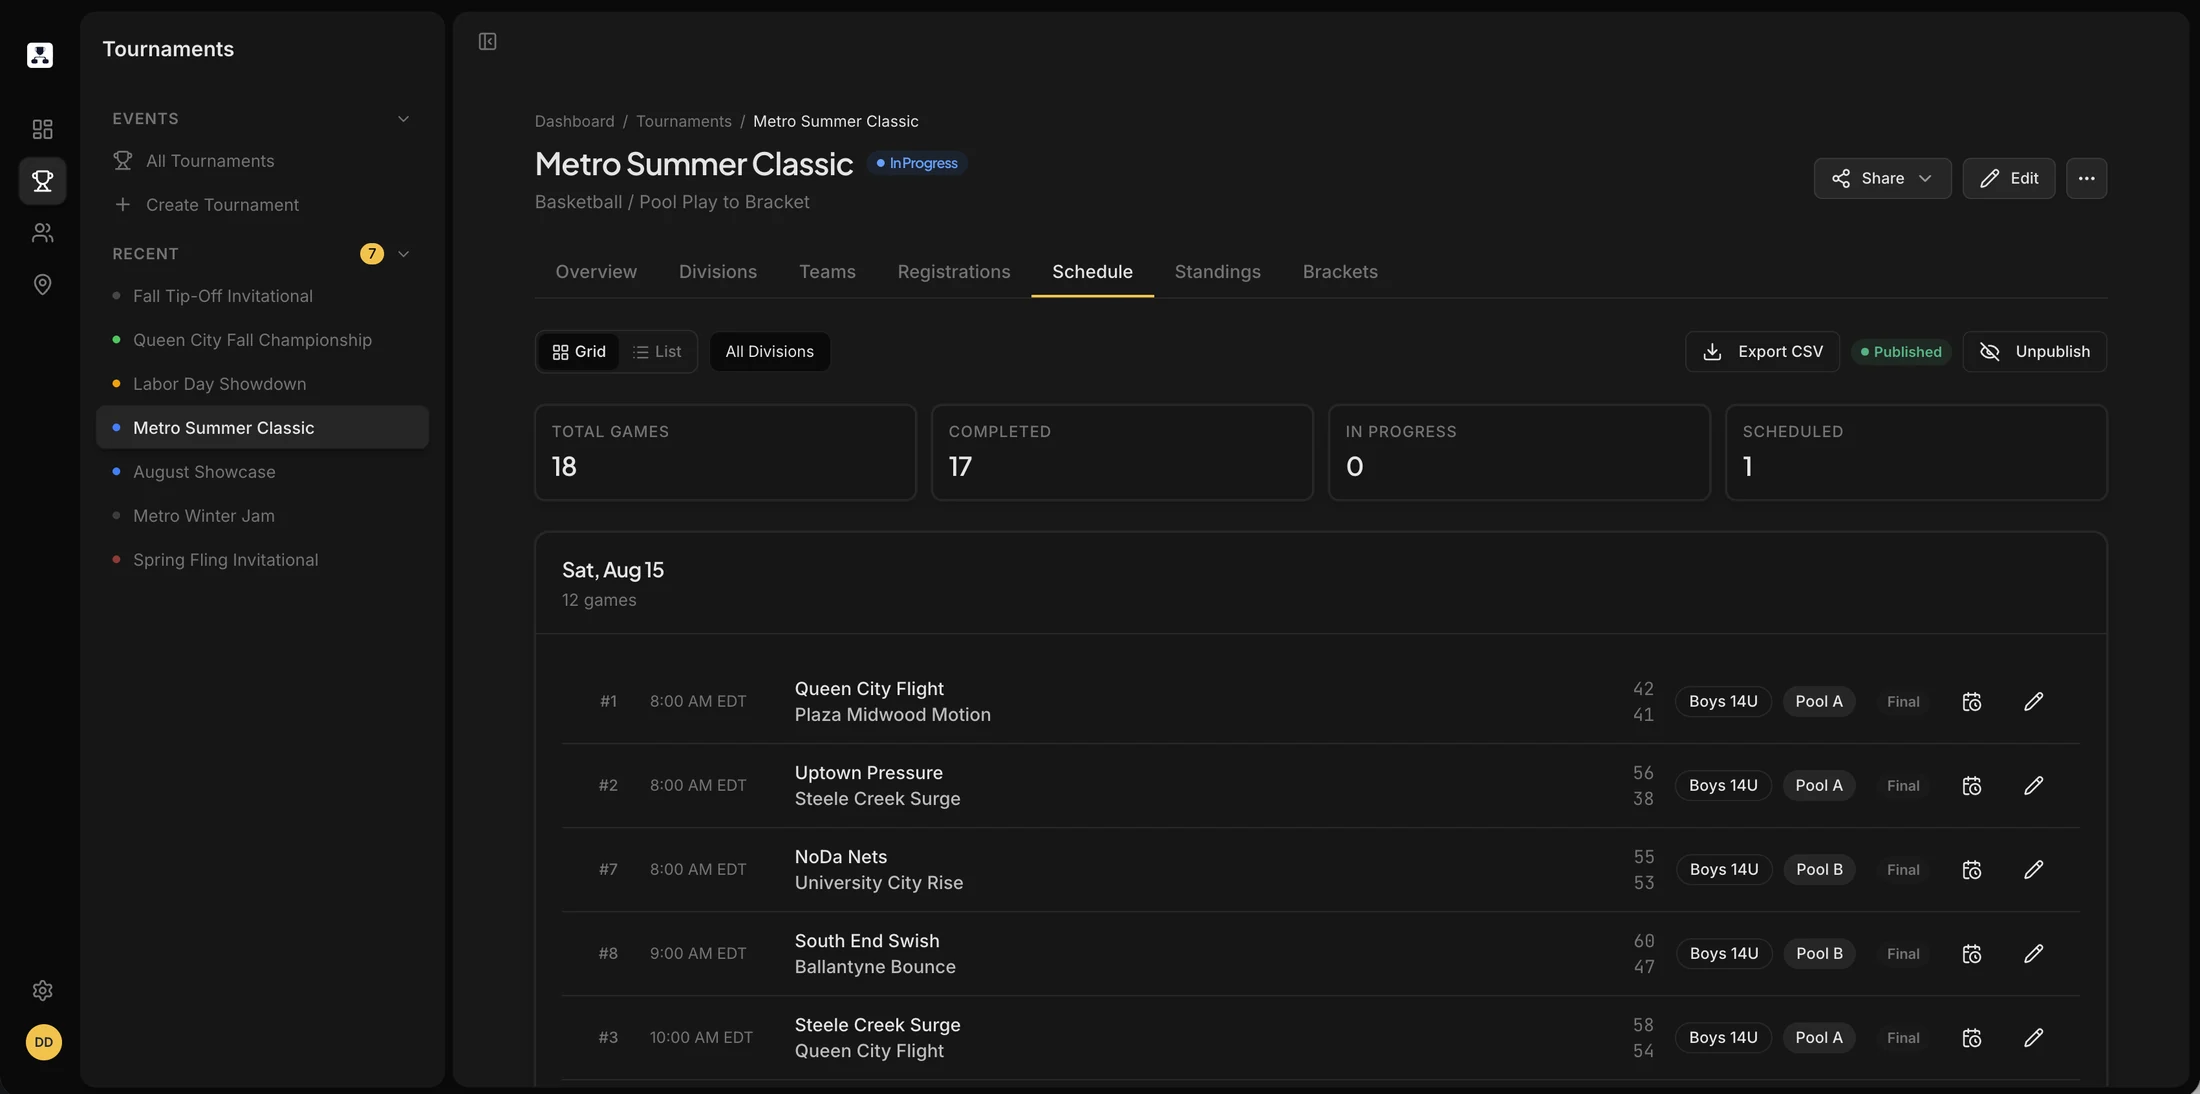Click Pool B tag on game #7

(x=1819, y=870)
